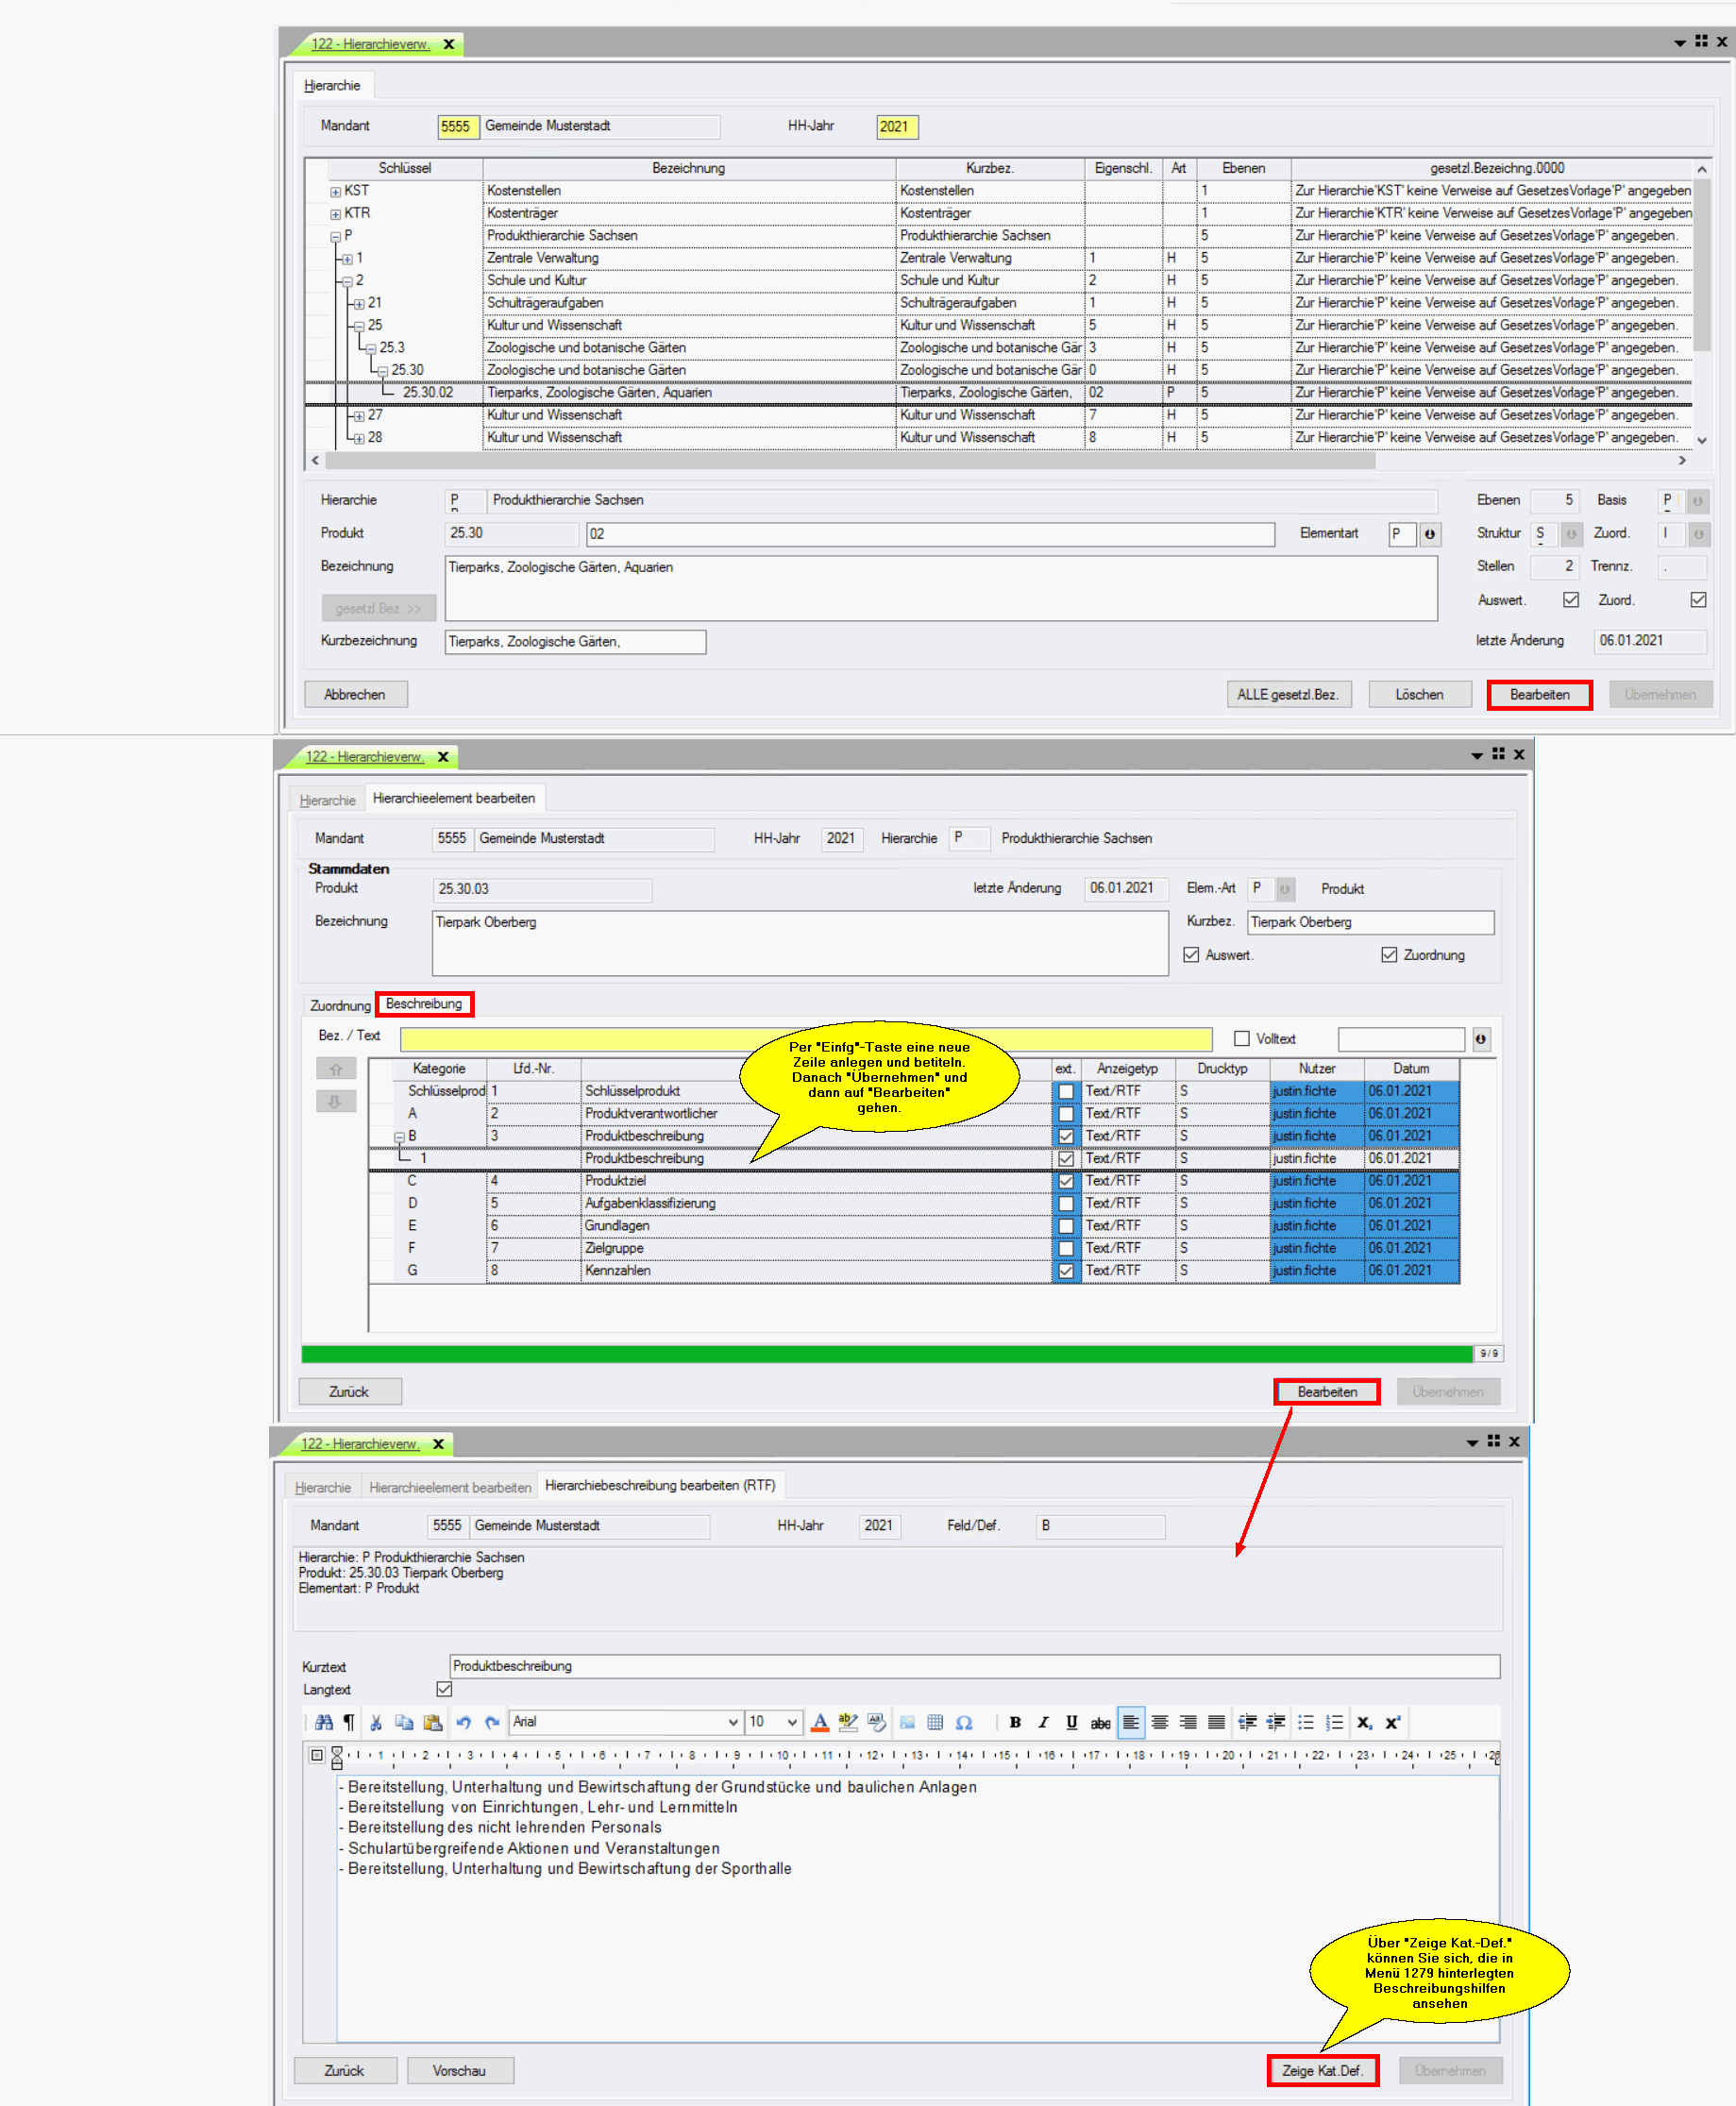Click the Kurzbezeichnung input field
Screen dimensions: 1736x2106
coord(575,642)
